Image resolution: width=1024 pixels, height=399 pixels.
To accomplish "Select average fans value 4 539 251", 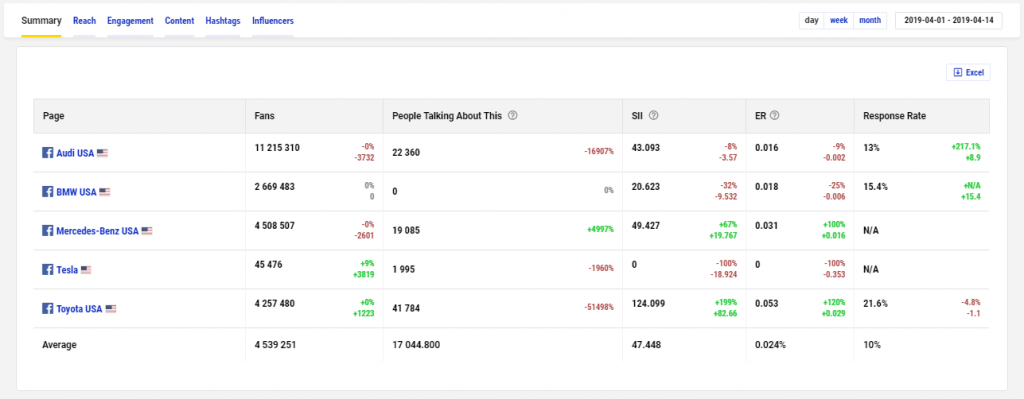I will coord(276,345).
